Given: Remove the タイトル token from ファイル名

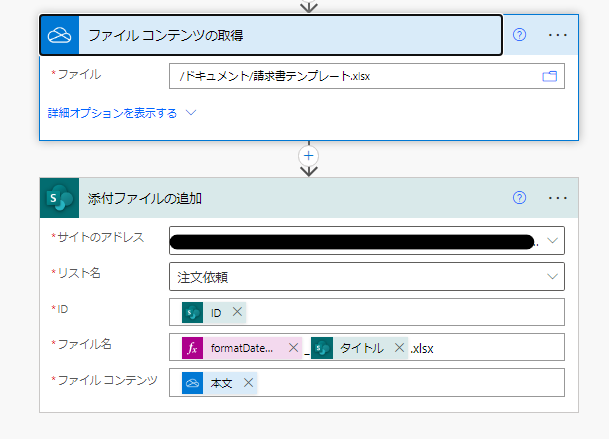Looking at the screenshot, I should click(399, 348).
